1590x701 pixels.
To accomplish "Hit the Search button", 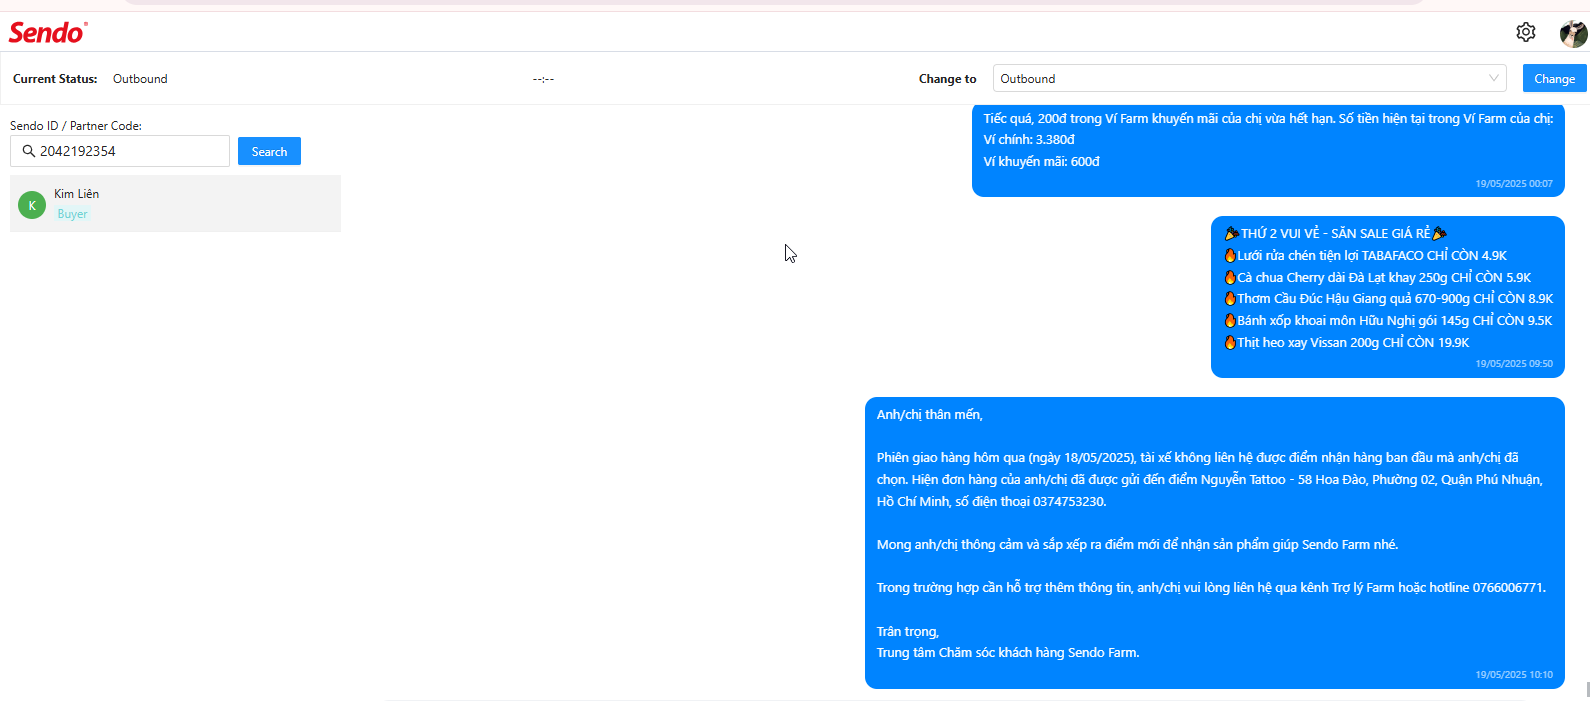I will point(269,151).
